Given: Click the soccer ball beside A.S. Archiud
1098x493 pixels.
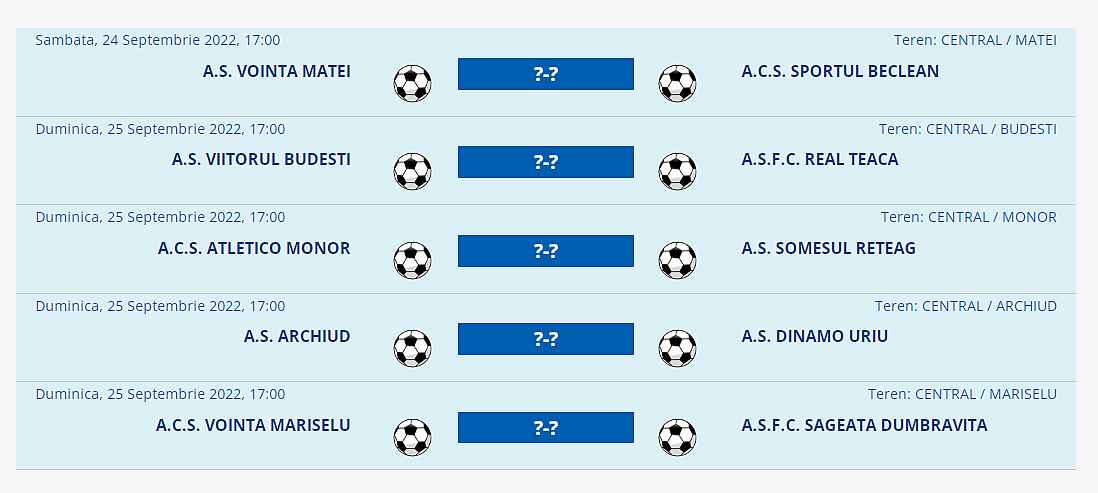Looking at the screenshot, I should pos(412,348).
